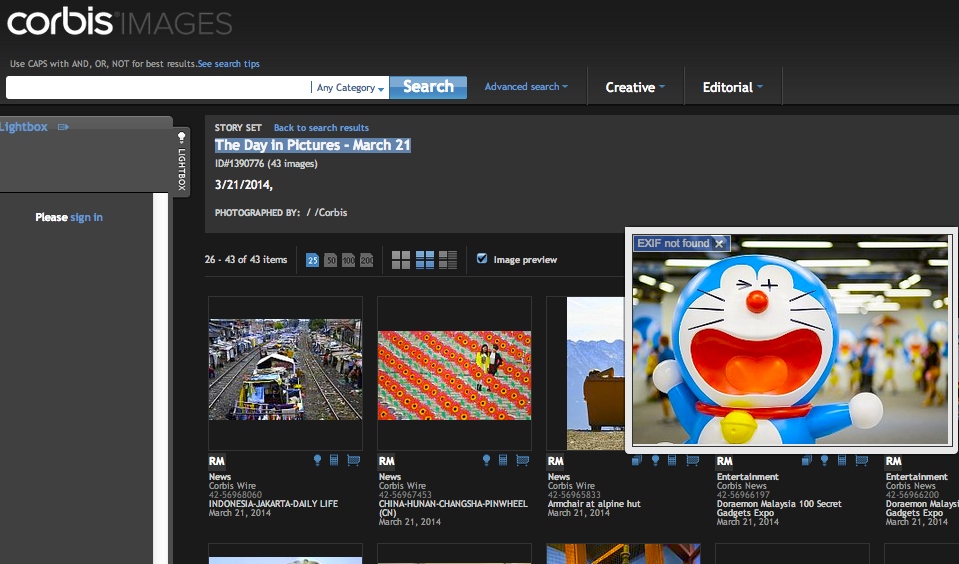Click the Armchair at alpine hut caption
This screenshot has height=564, width=959.
tap(594, 504)
